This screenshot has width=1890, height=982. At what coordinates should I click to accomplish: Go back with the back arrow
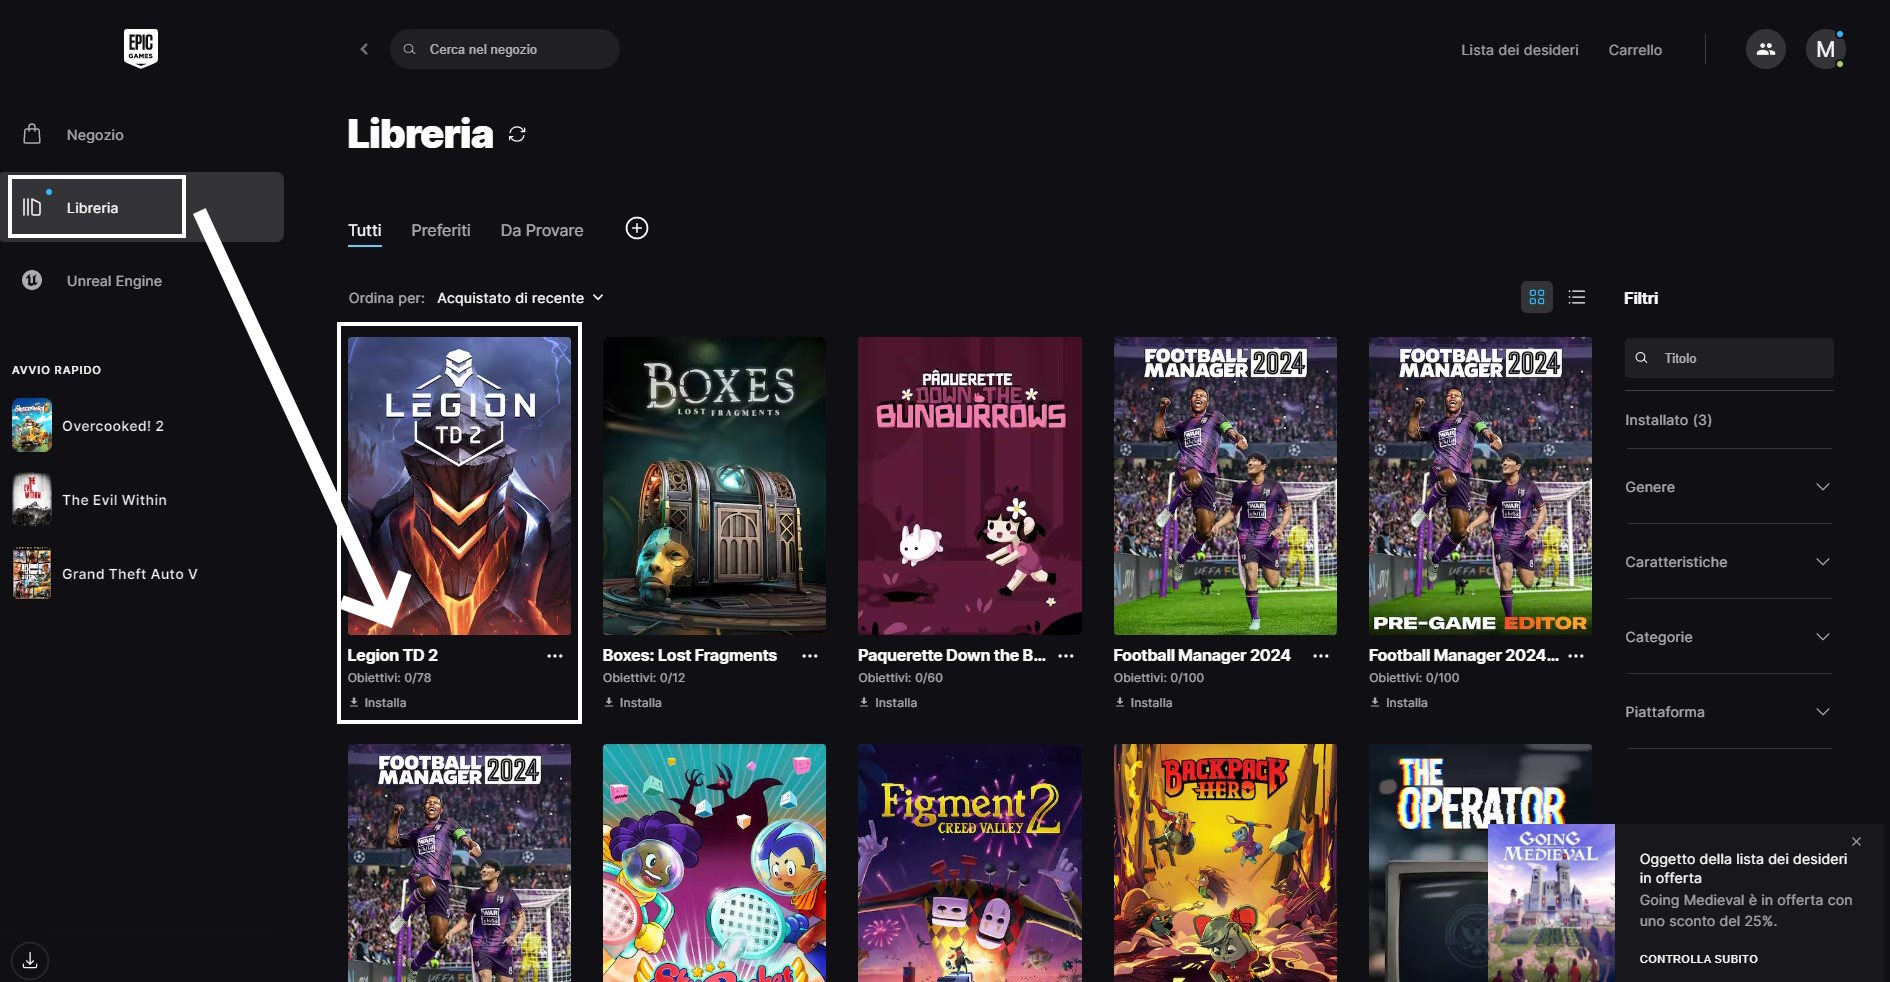(x=364, y=49)
